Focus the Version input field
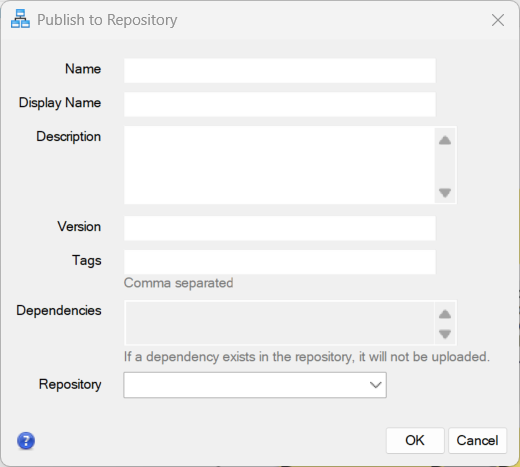The width and height of the screenshot is (520, 467). coord(280,228)
